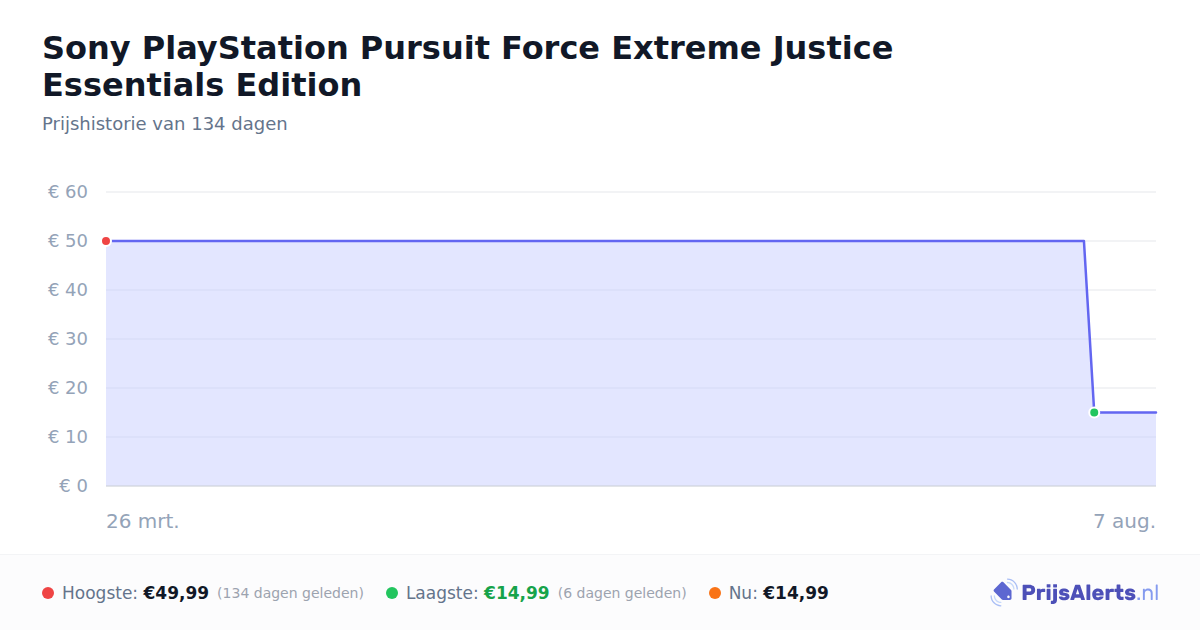Click the € 60 axis label
The height and width of the screenshot is (630, 1200).
(68, 192)
